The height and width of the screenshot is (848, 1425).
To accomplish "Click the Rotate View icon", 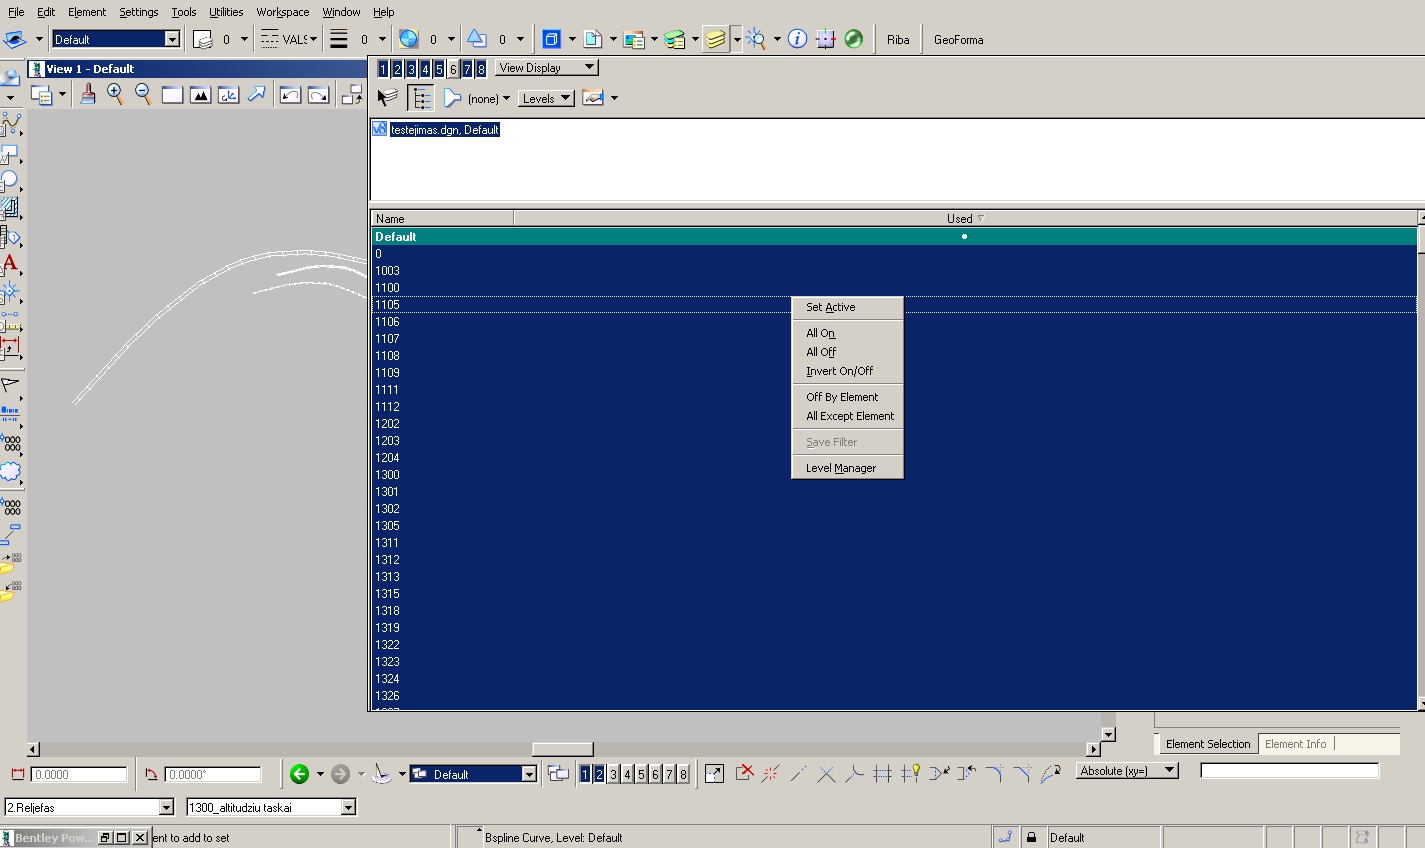I will [x=229, y=95].
